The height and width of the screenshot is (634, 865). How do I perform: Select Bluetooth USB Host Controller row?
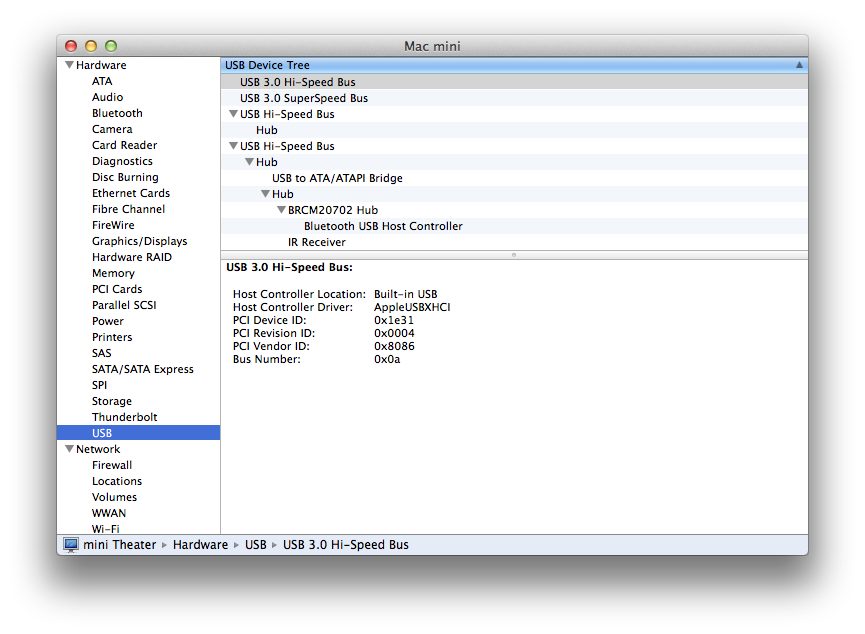[x=514, y=226]
